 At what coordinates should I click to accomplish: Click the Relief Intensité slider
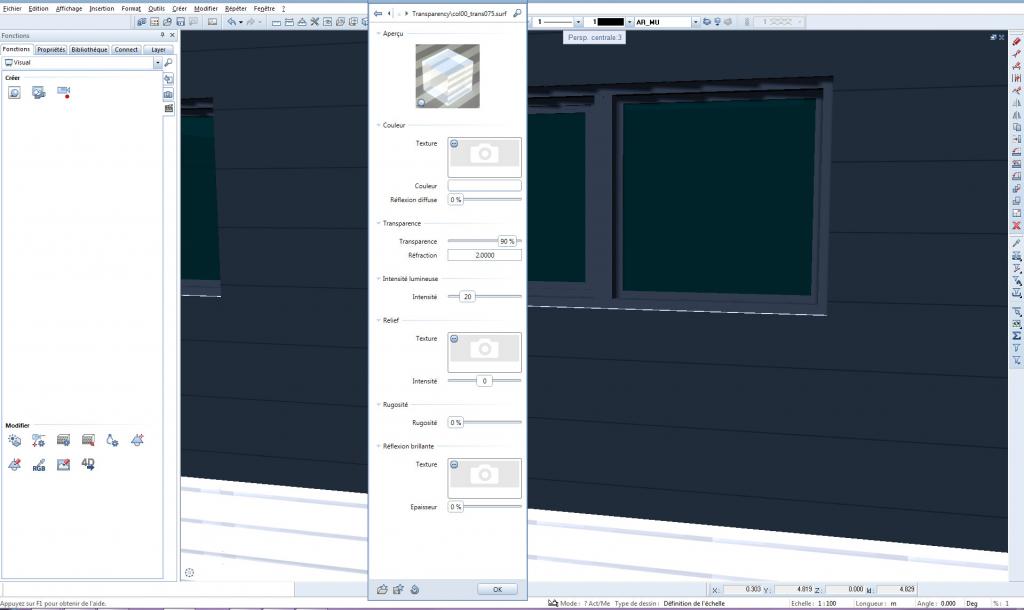485,381
